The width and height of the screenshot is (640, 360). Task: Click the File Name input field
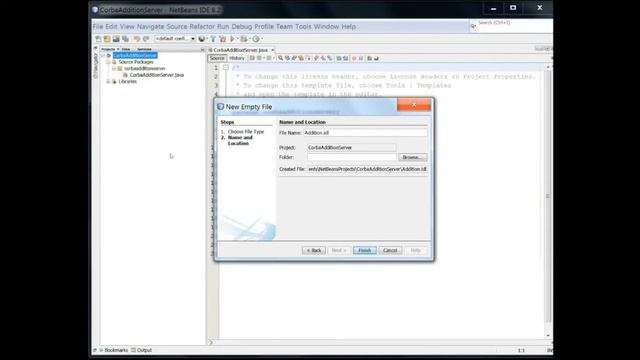(365, 133)
